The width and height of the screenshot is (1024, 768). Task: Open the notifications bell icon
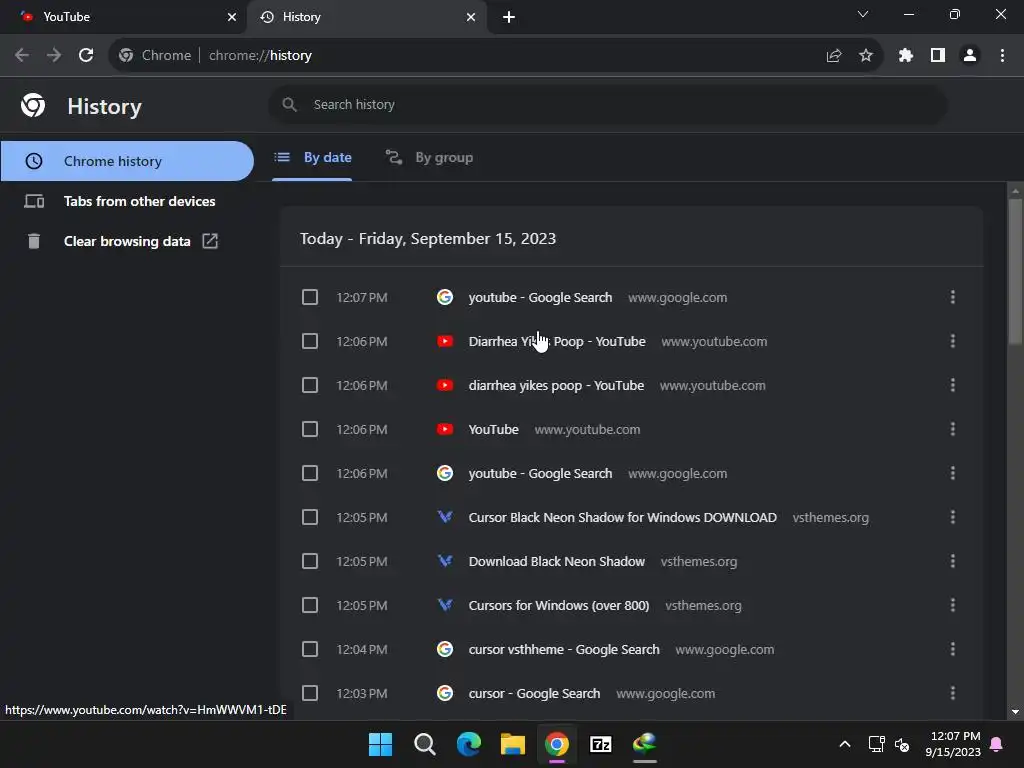(997, 744)
